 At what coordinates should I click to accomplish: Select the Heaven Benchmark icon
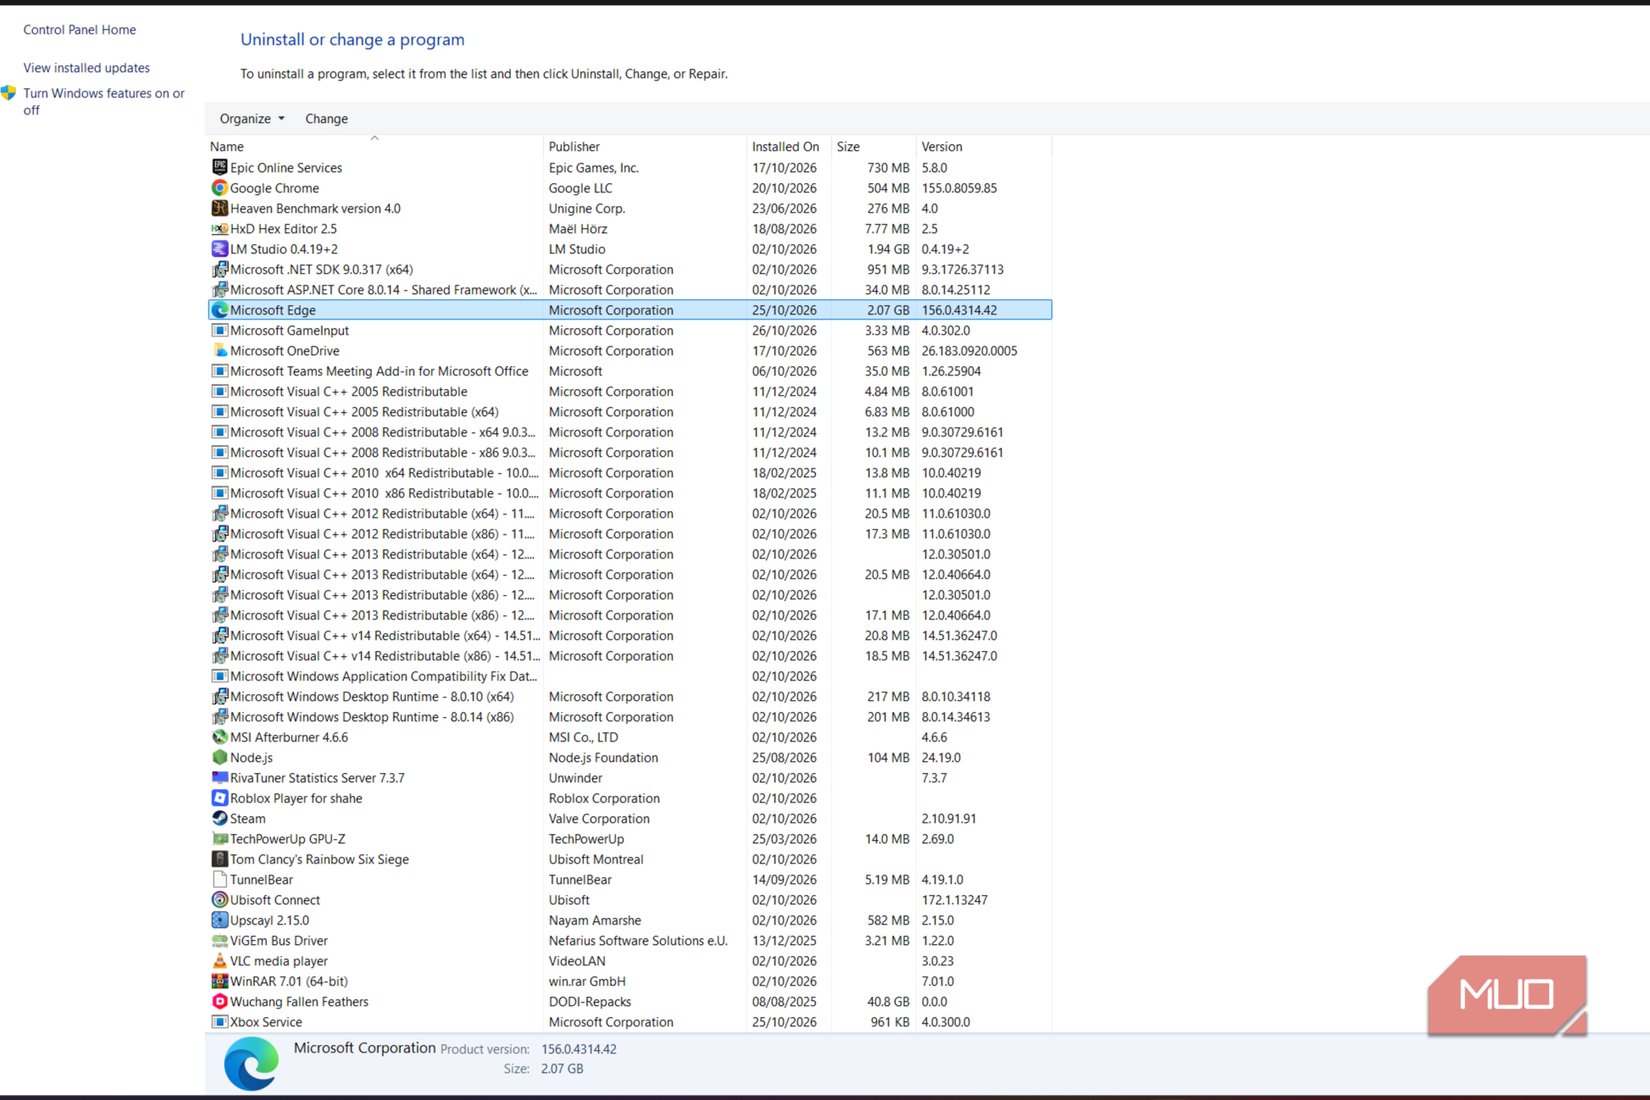click(x=219, y=208)
